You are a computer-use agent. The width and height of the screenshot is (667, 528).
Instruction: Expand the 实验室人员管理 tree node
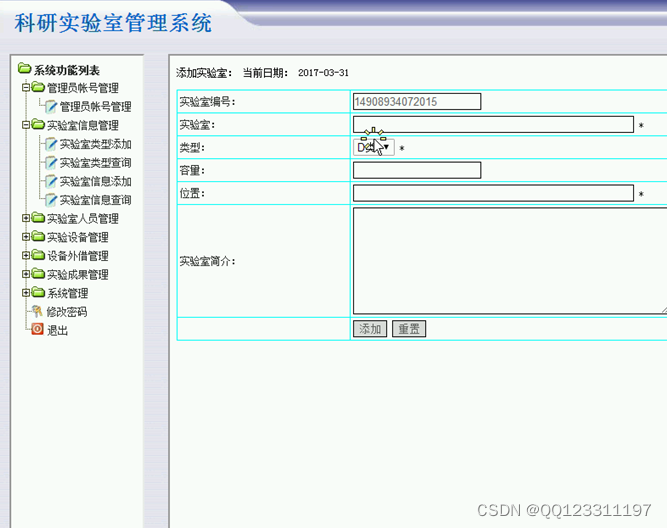pos(26,218)
